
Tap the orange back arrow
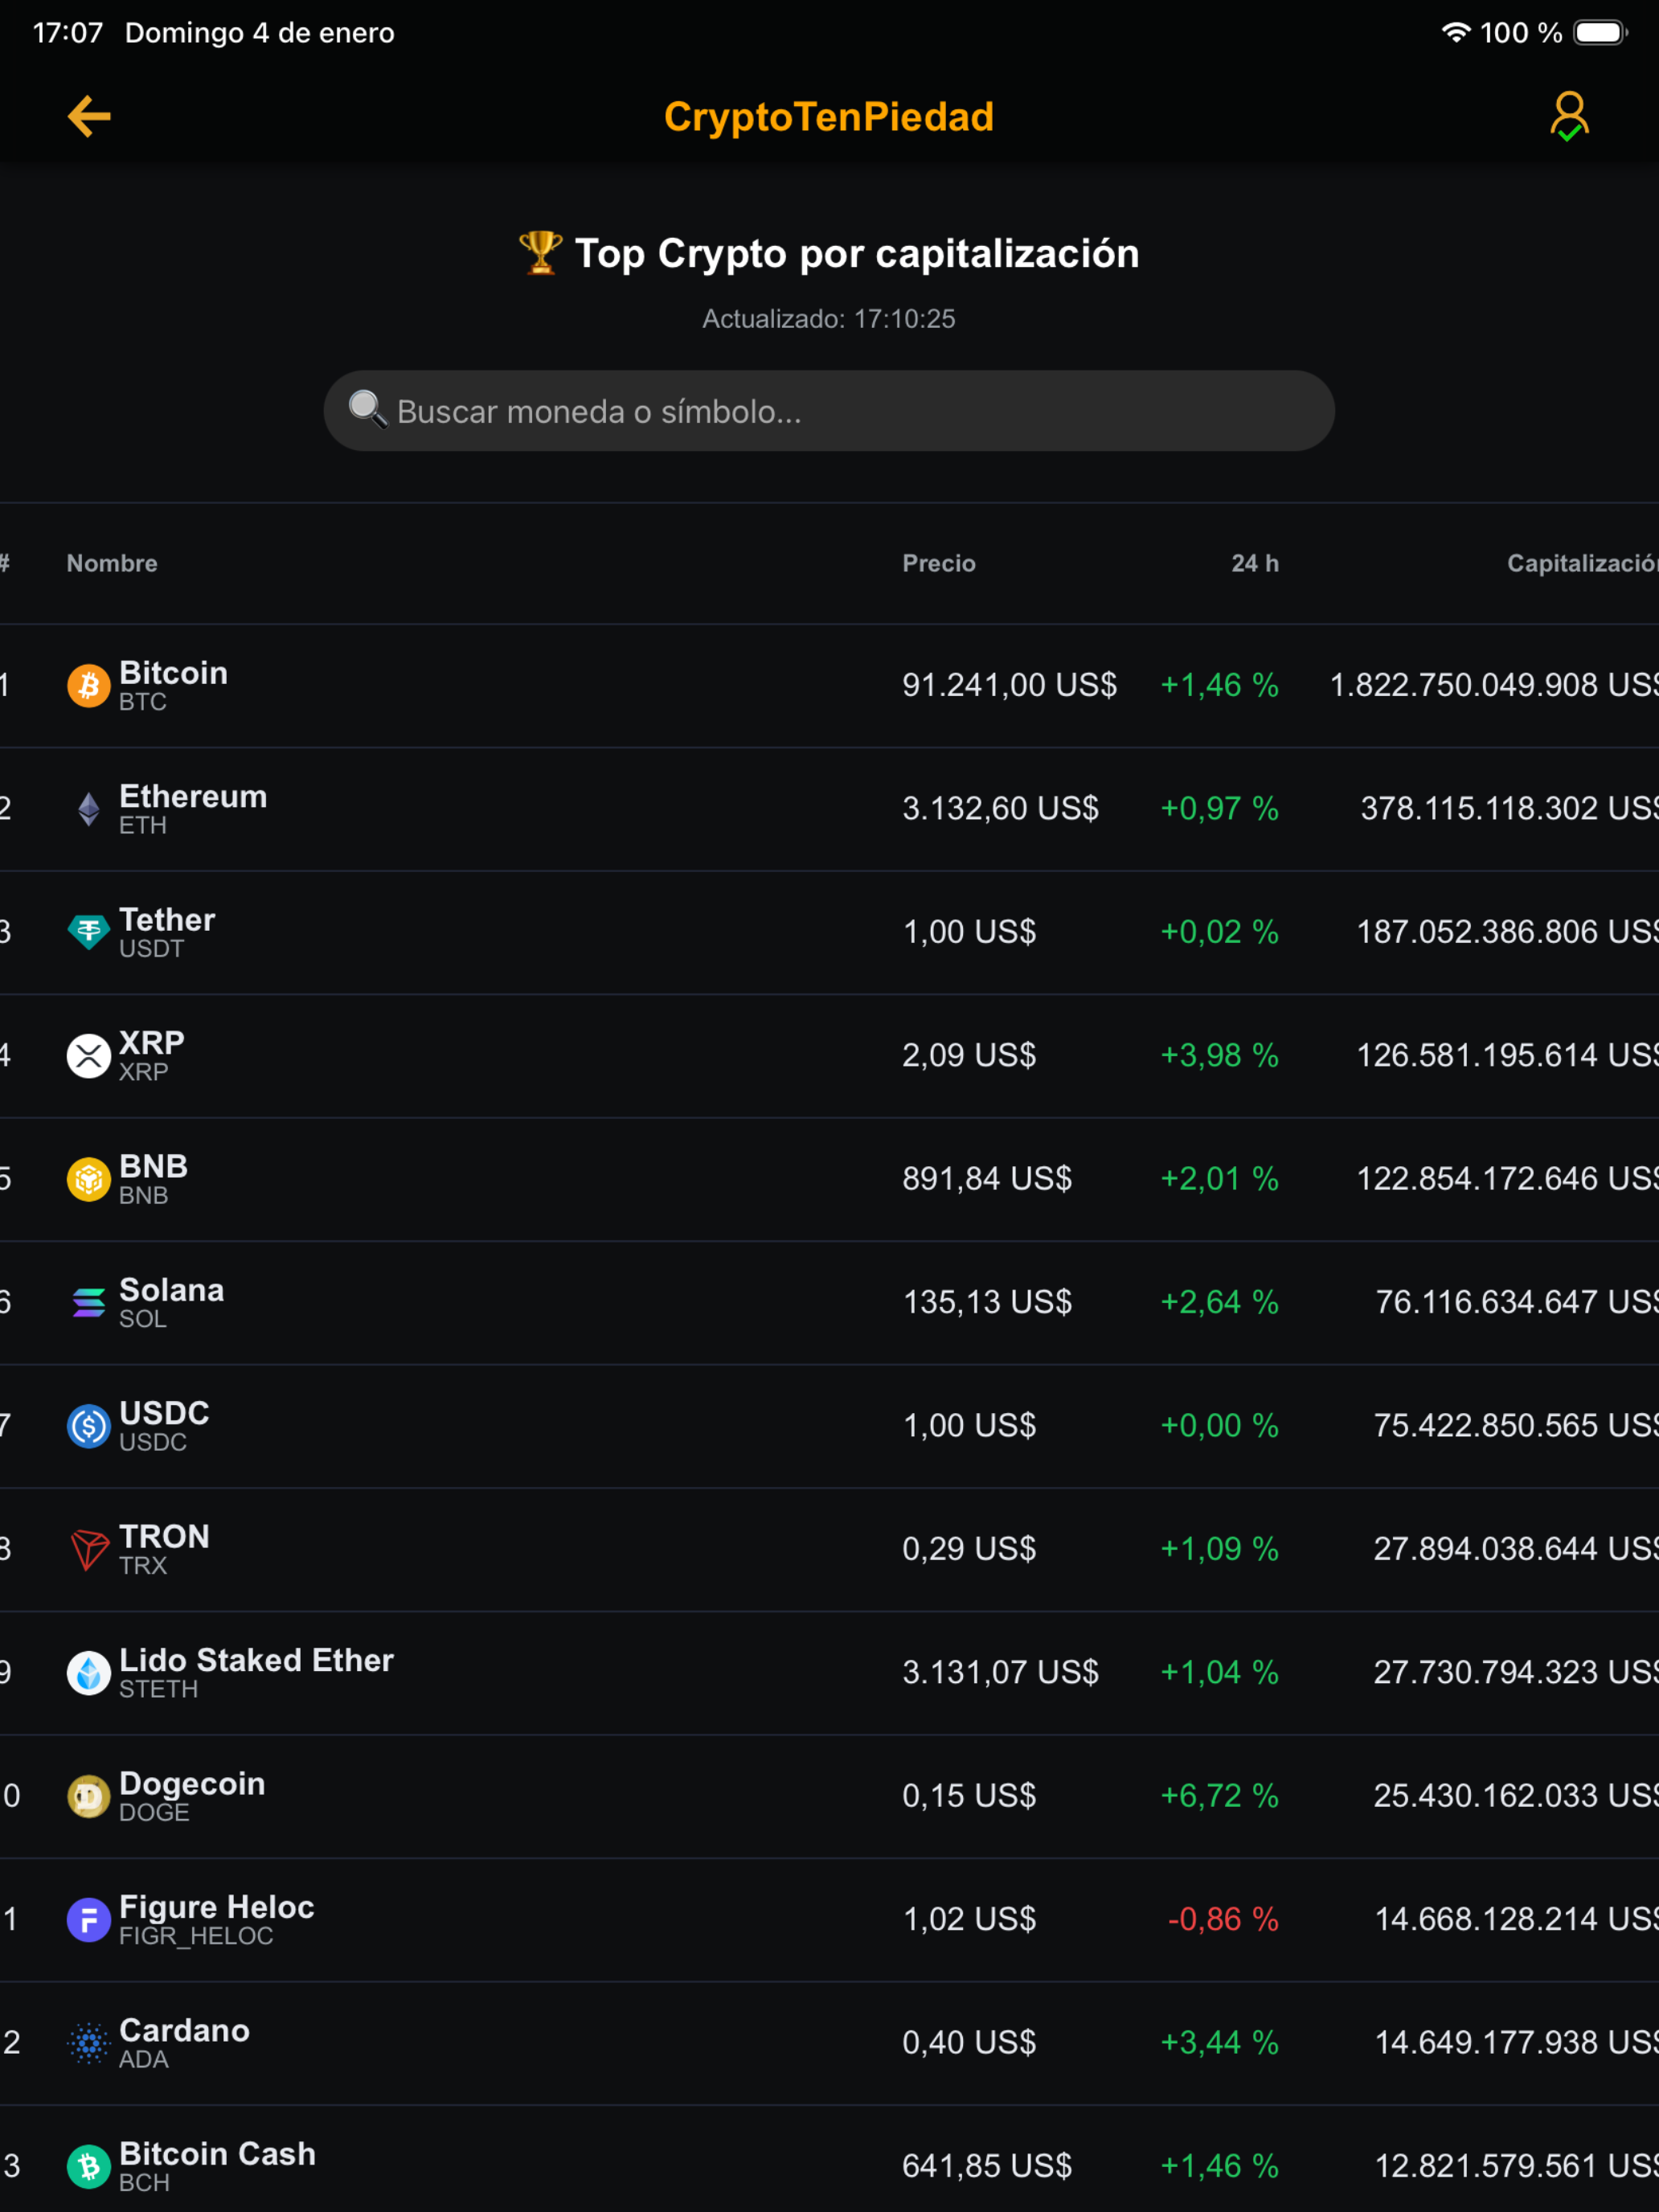tap(89, 117)
